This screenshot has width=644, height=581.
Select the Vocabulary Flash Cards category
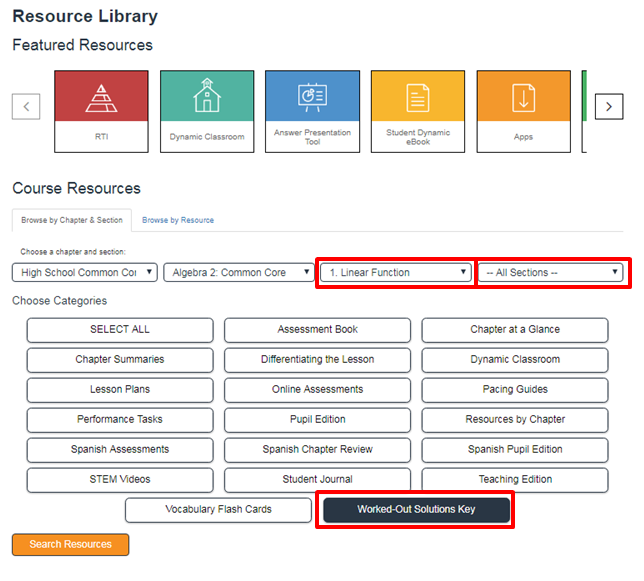218,510
